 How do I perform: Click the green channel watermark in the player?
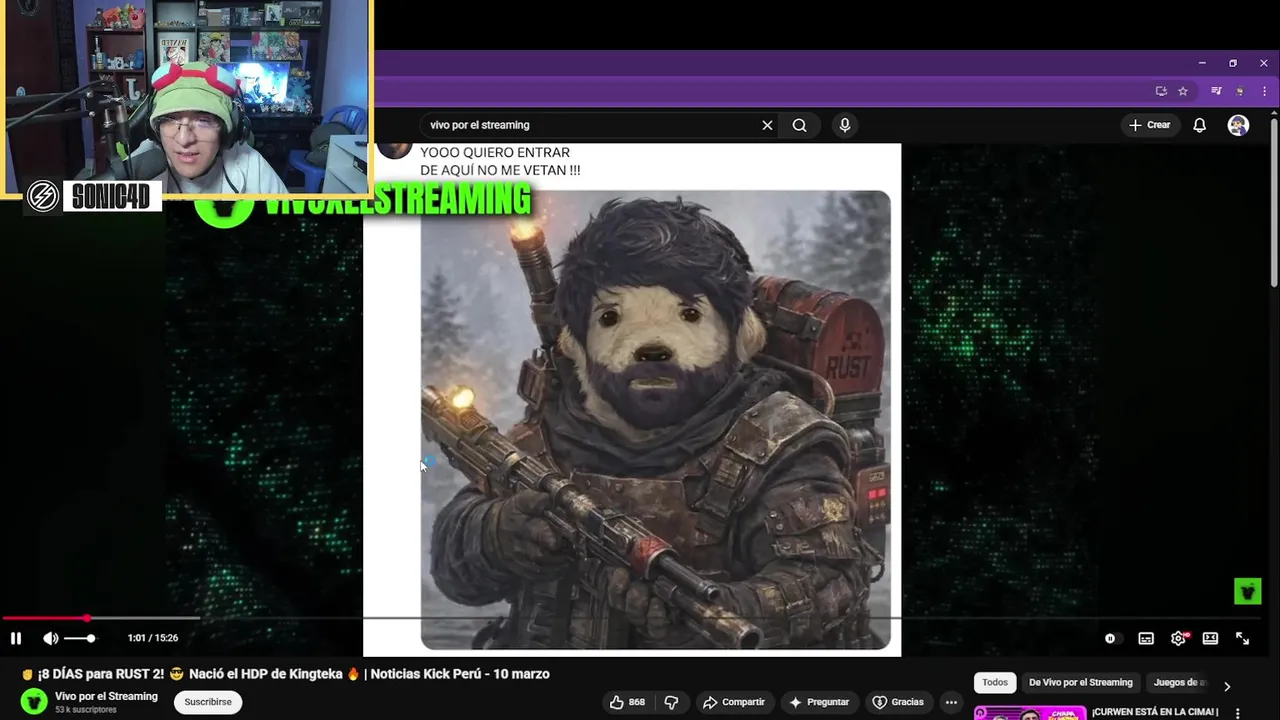(1247, 592)
